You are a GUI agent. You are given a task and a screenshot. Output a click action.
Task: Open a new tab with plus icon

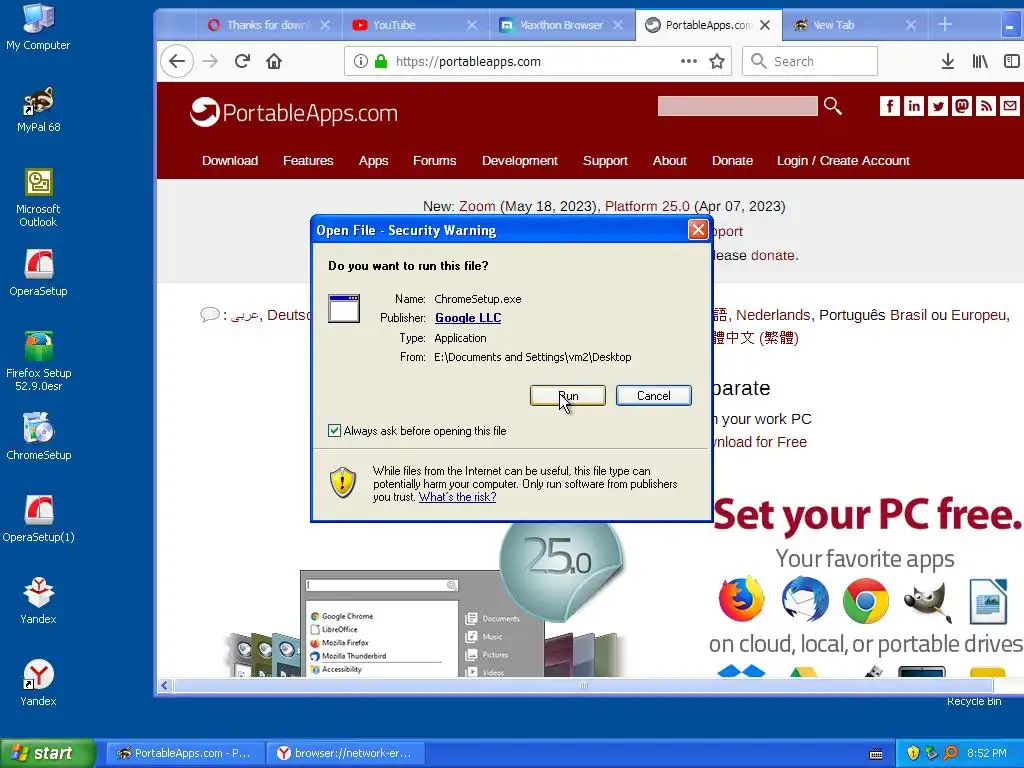(944, 25)
